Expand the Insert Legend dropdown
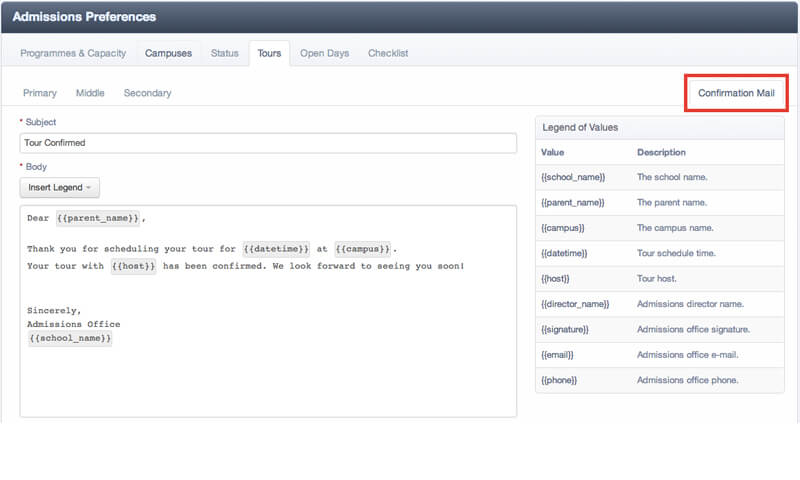Viewport: 800px width, 480px height. pyautogui.click(x=60, y=188)
